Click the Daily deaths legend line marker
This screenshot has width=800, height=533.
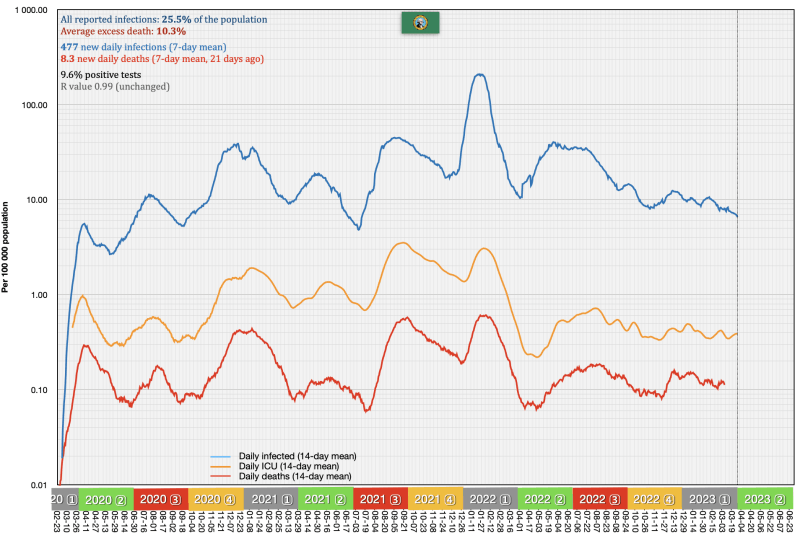(x=222, y=476)
